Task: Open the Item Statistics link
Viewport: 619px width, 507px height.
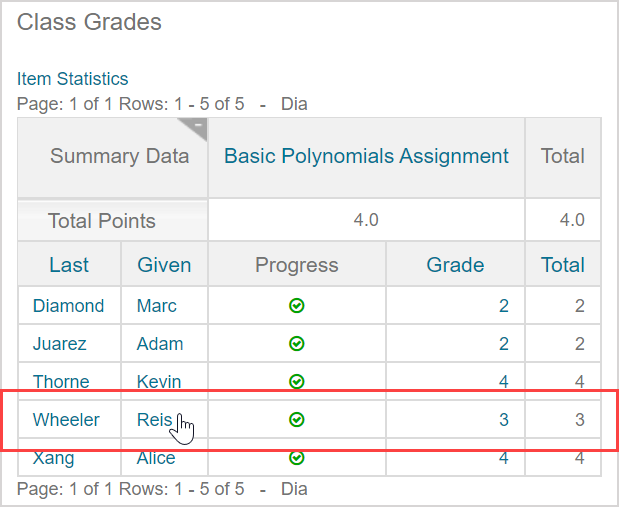Action: 73,79
